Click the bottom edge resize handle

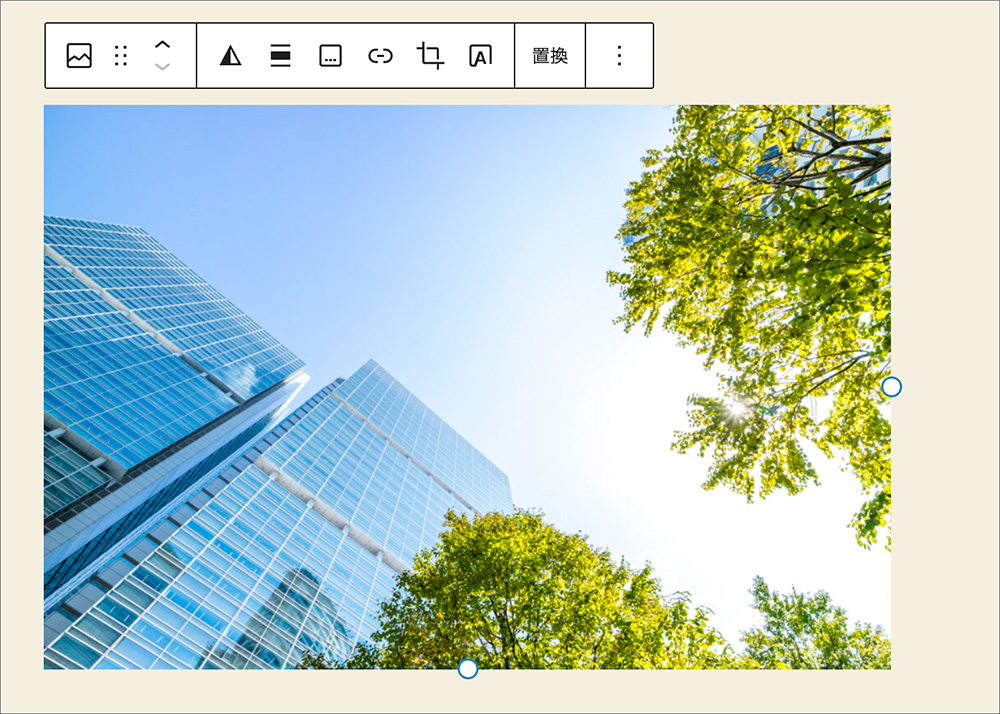click(x=467, y=669)
